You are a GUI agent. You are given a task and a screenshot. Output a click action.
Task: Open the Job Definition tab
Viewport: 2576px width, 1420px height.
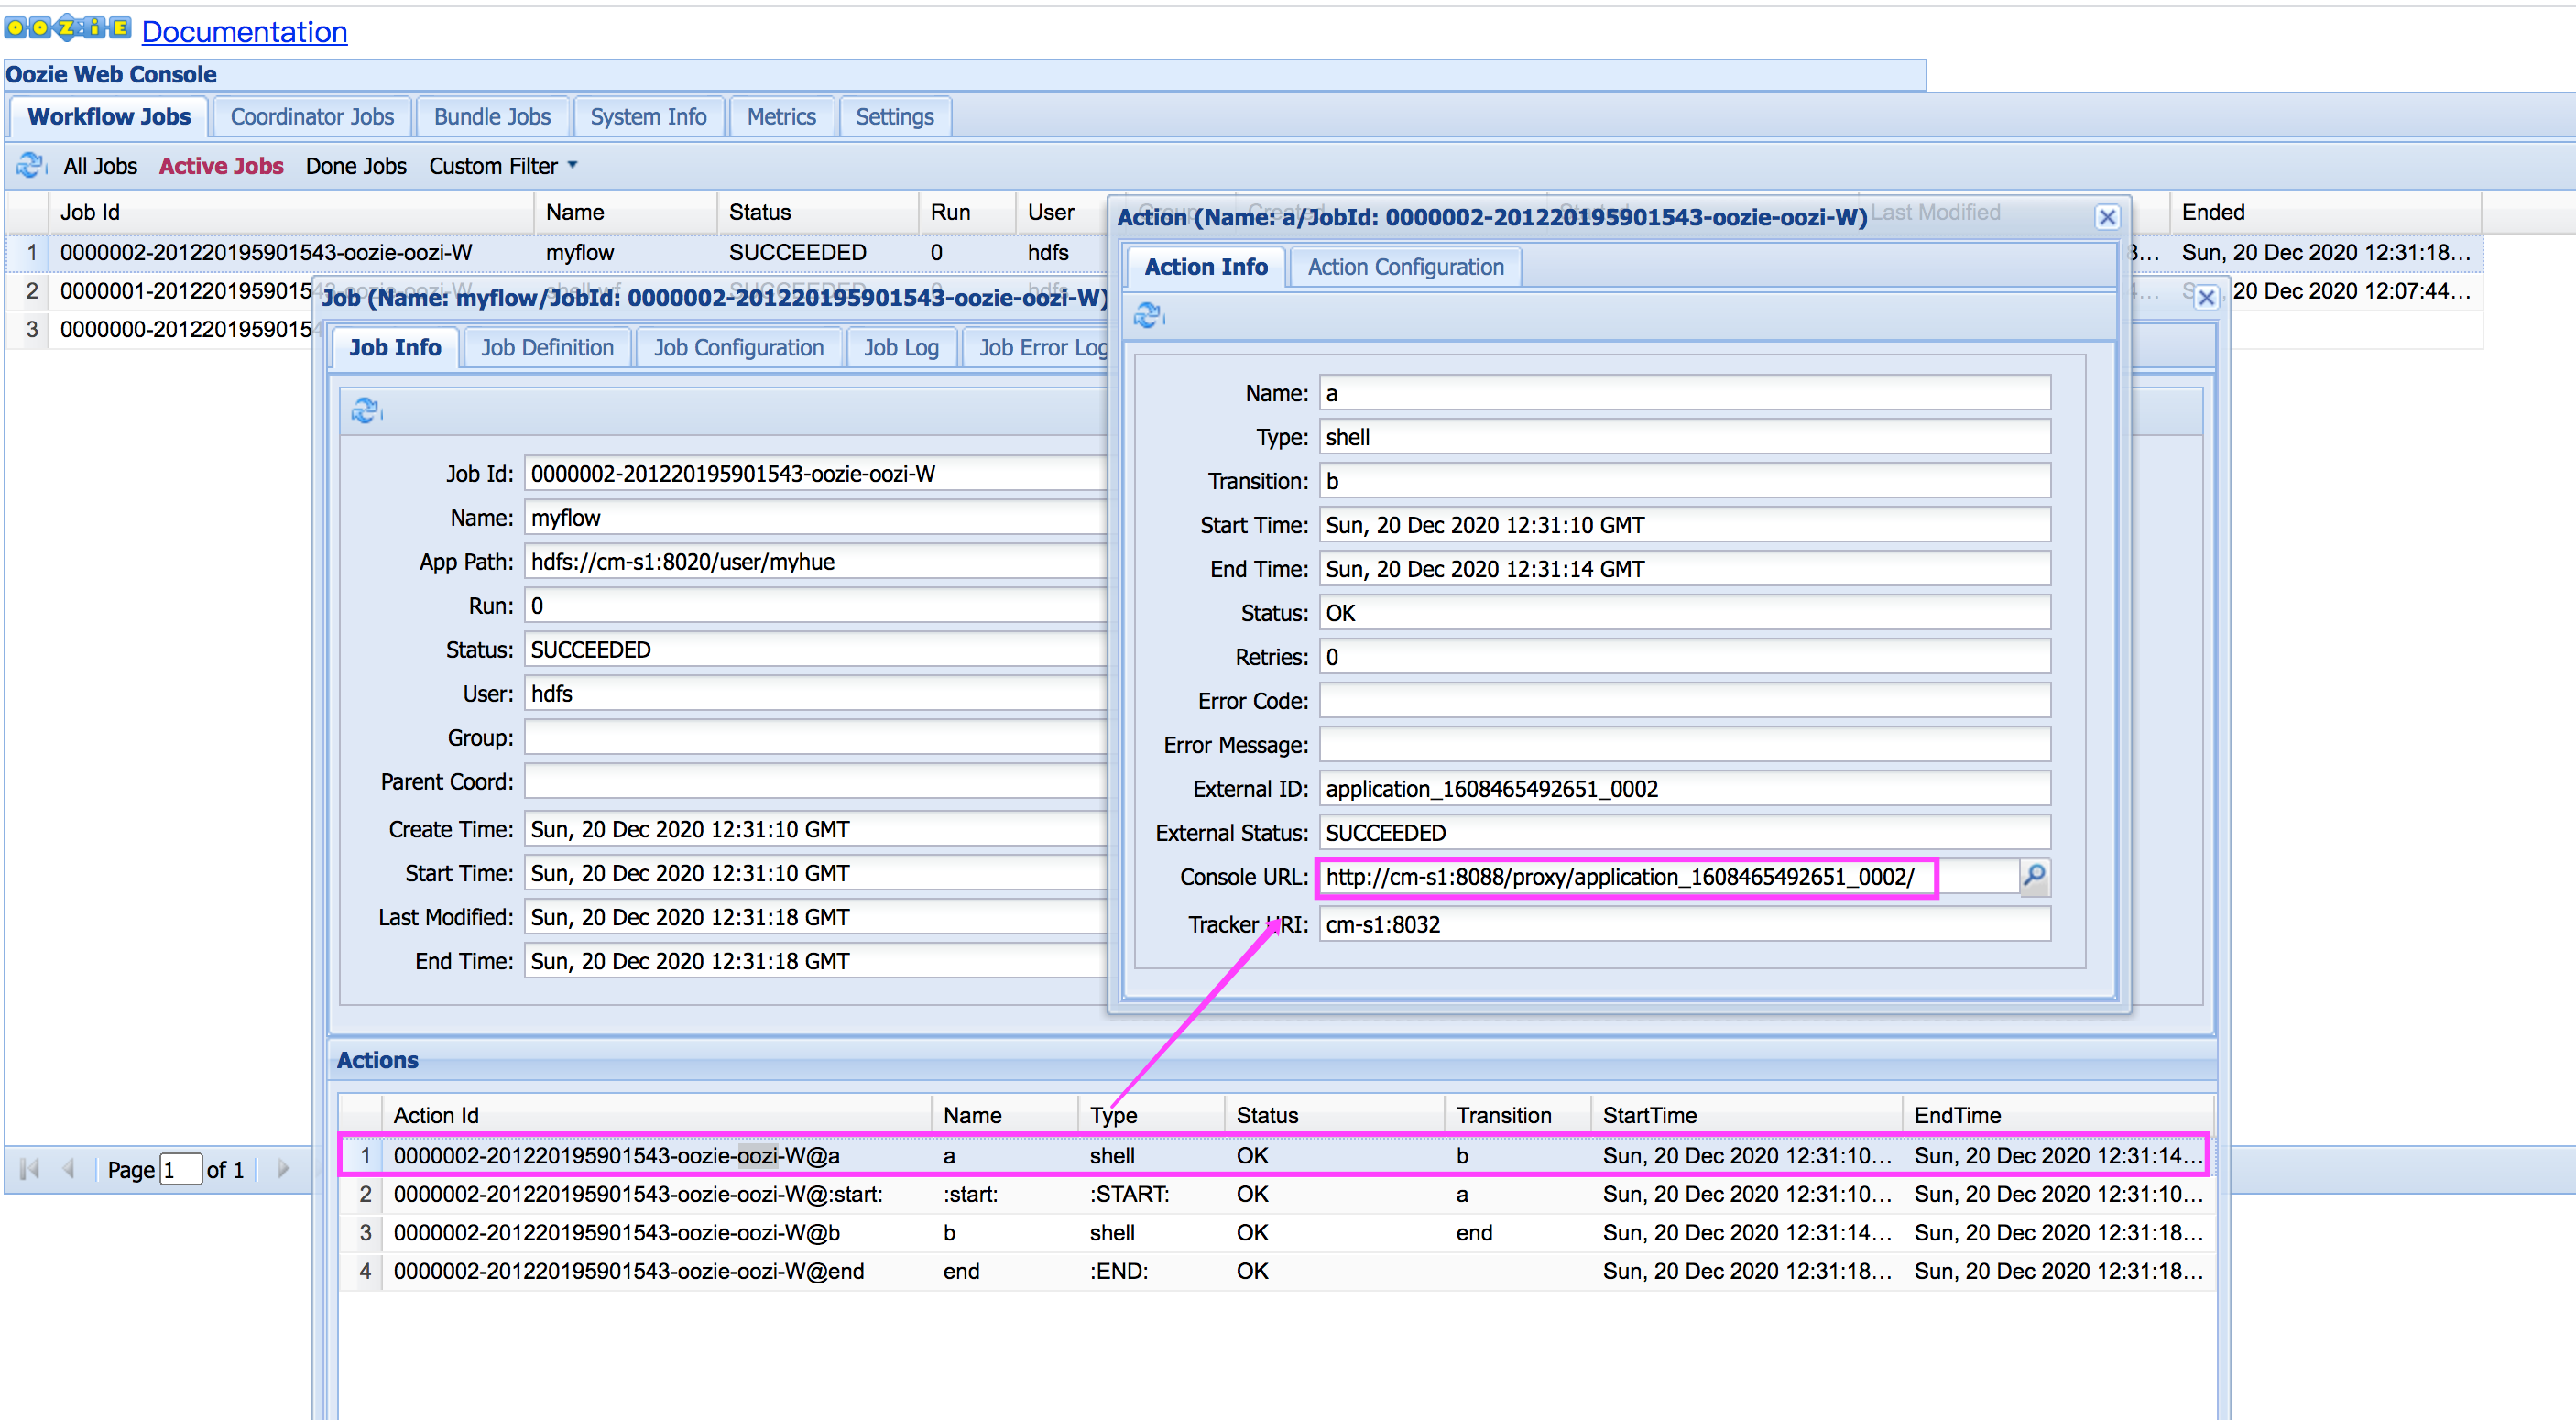(547, 347)
